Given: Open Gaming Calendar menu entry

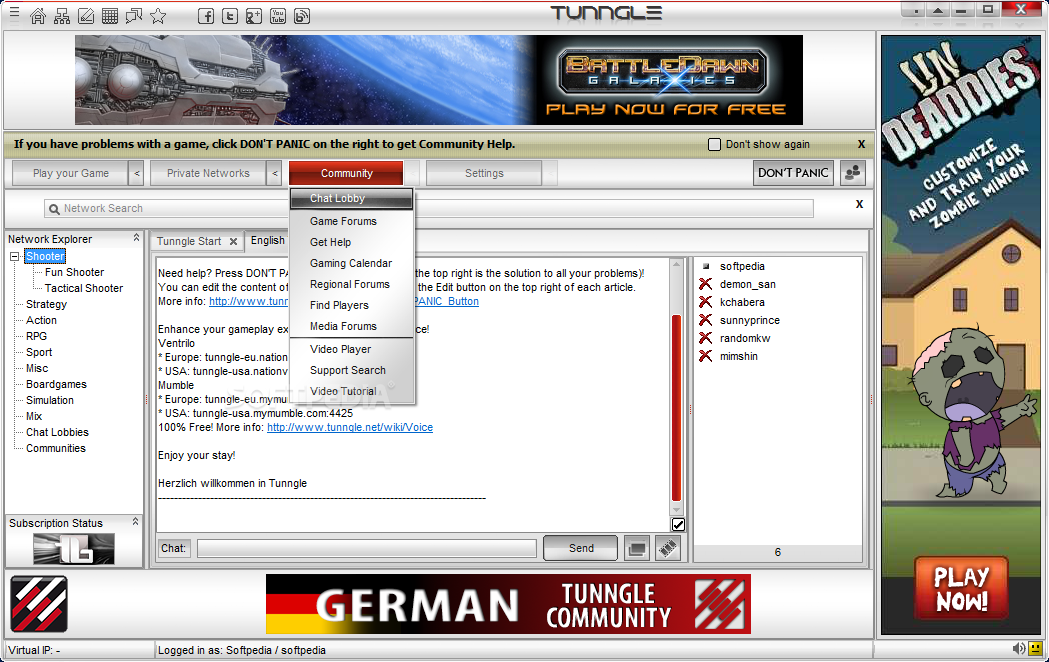Looking at the screenshot, I should coord(353,263).
